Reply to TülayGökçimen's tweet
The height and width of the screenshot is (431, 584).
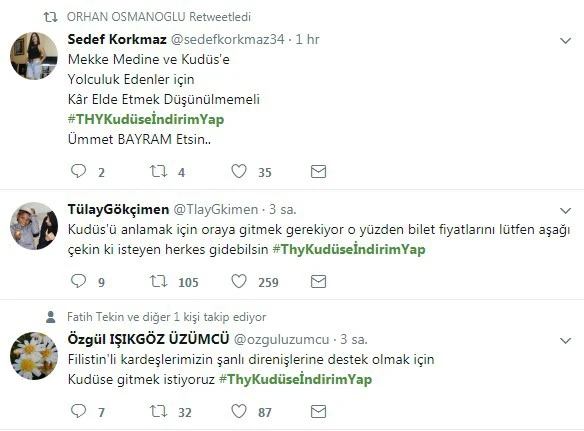pyautogui.click(x=79, y=281)
